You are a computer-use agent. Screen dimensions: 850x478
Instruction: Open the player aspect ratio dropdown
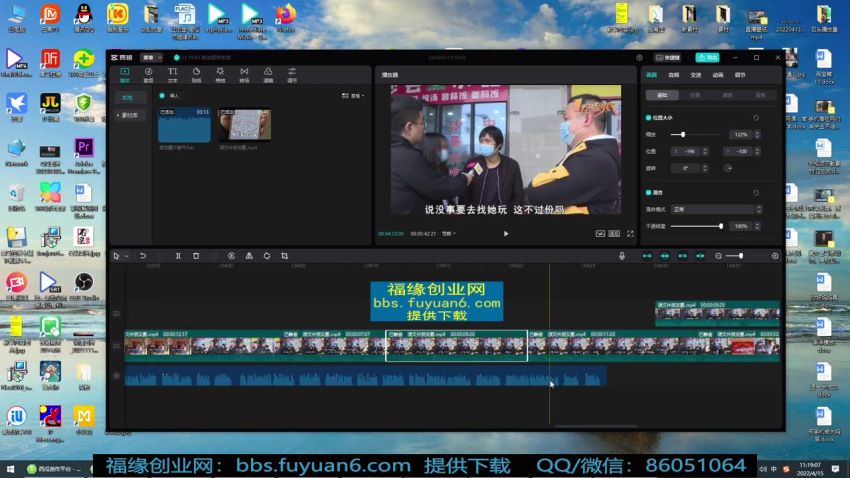[x=449, y=234]
